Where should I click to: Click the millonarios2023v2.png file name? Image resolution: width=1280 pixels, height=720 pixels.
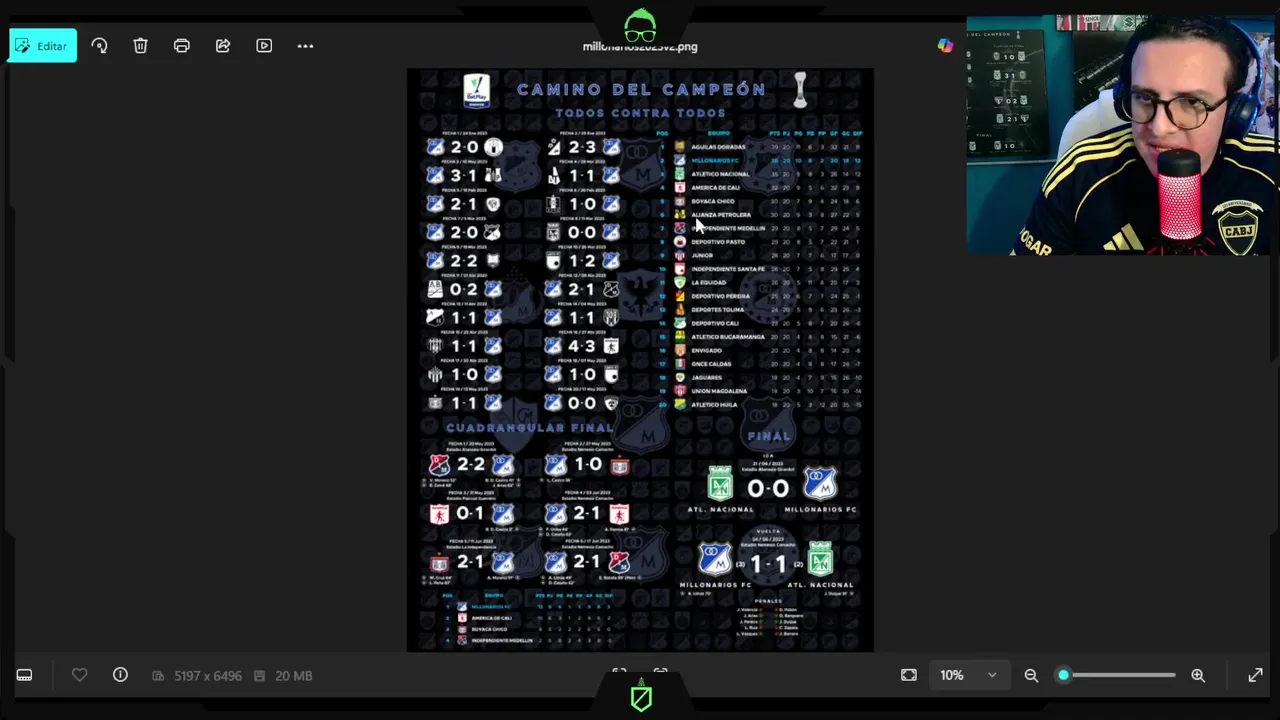coord(640,47)
